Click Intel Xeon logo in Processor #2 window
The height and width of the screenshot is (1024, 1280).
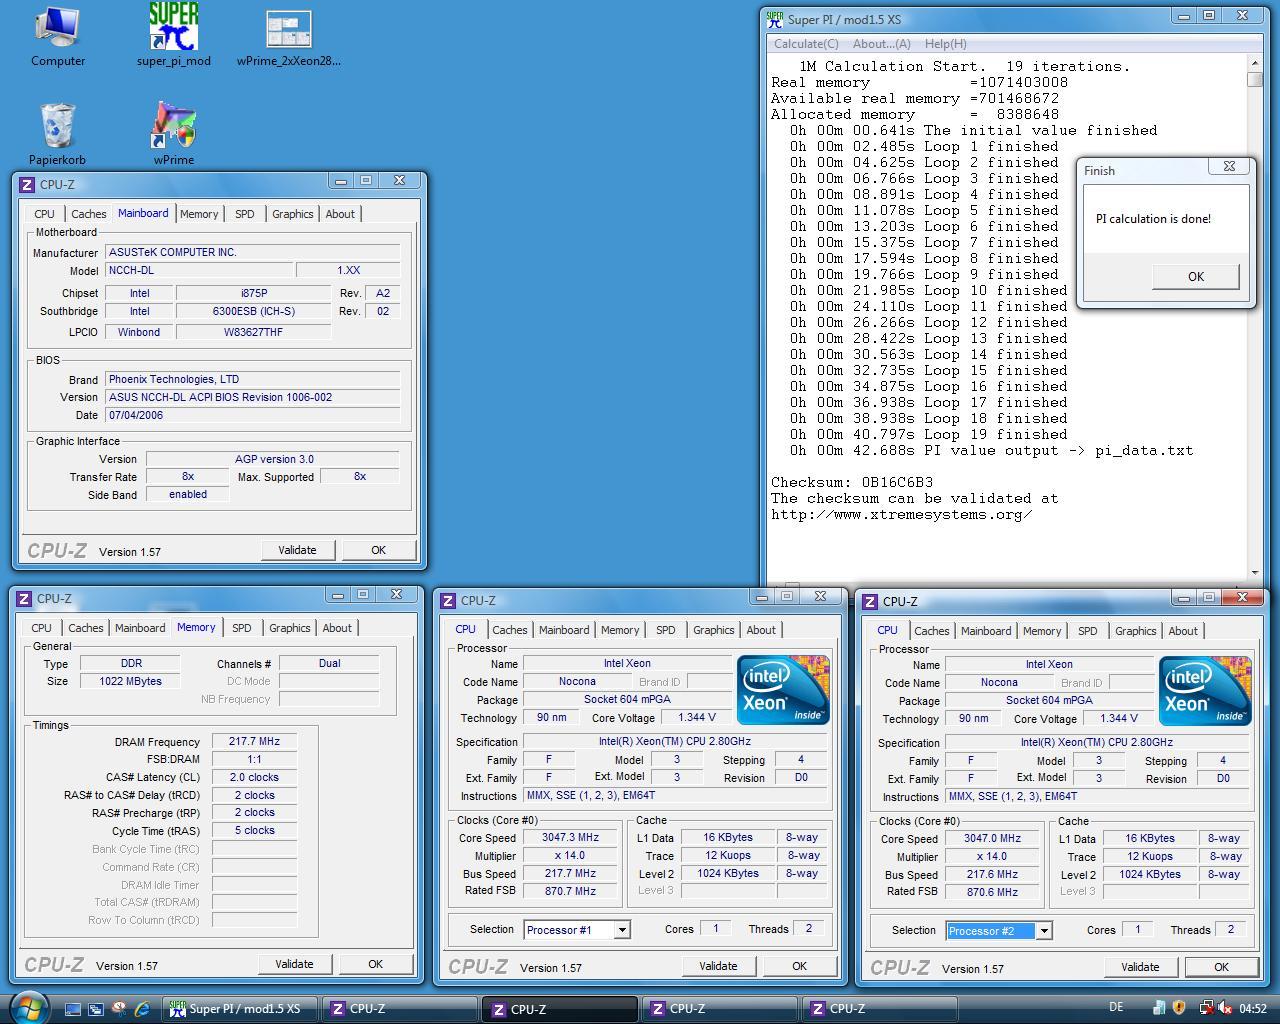tap(1205, 691)
